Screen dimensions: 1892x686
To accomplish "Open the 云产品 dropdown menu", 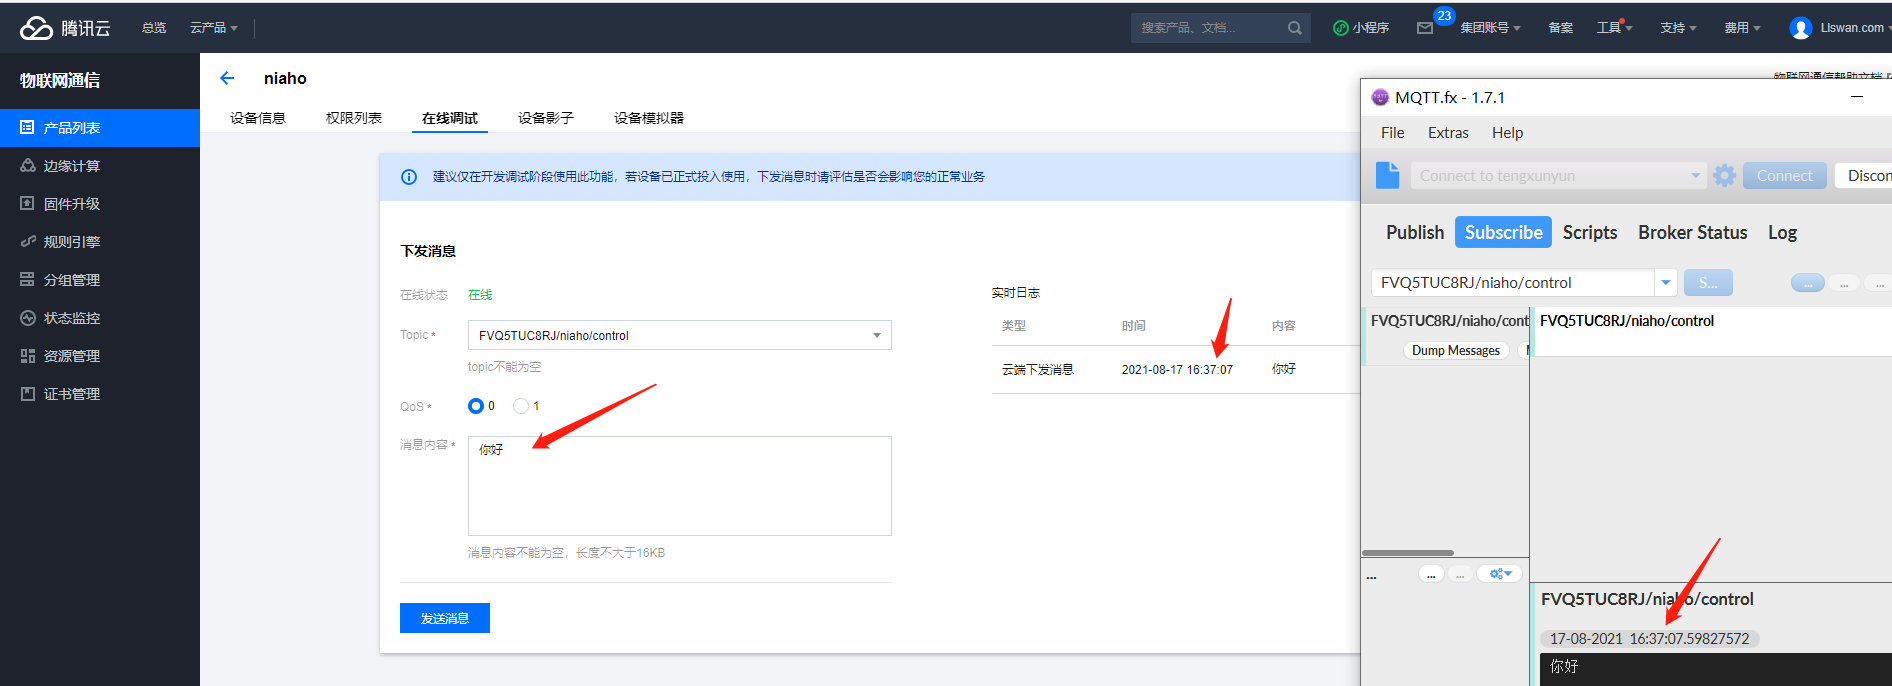I will [x=214, y=28].
